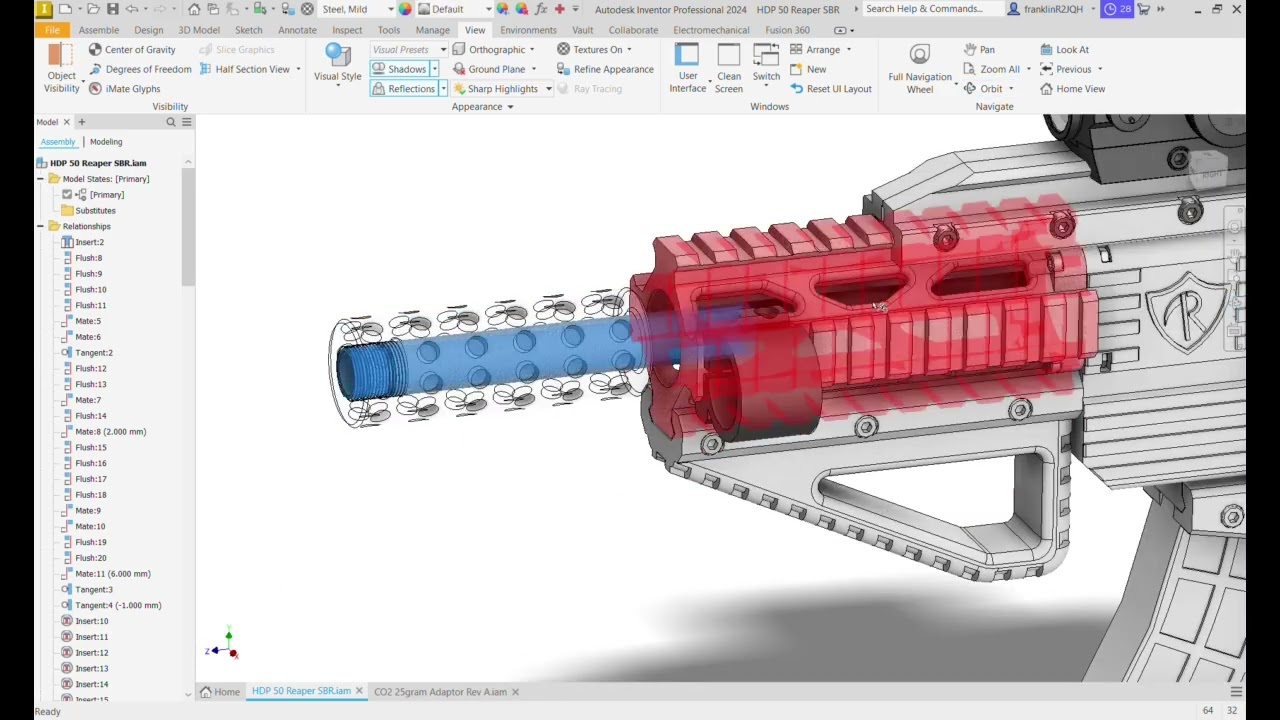Switch to the Inspect ribbon tab
The image size is (1280, 720).
click(347, 30)
